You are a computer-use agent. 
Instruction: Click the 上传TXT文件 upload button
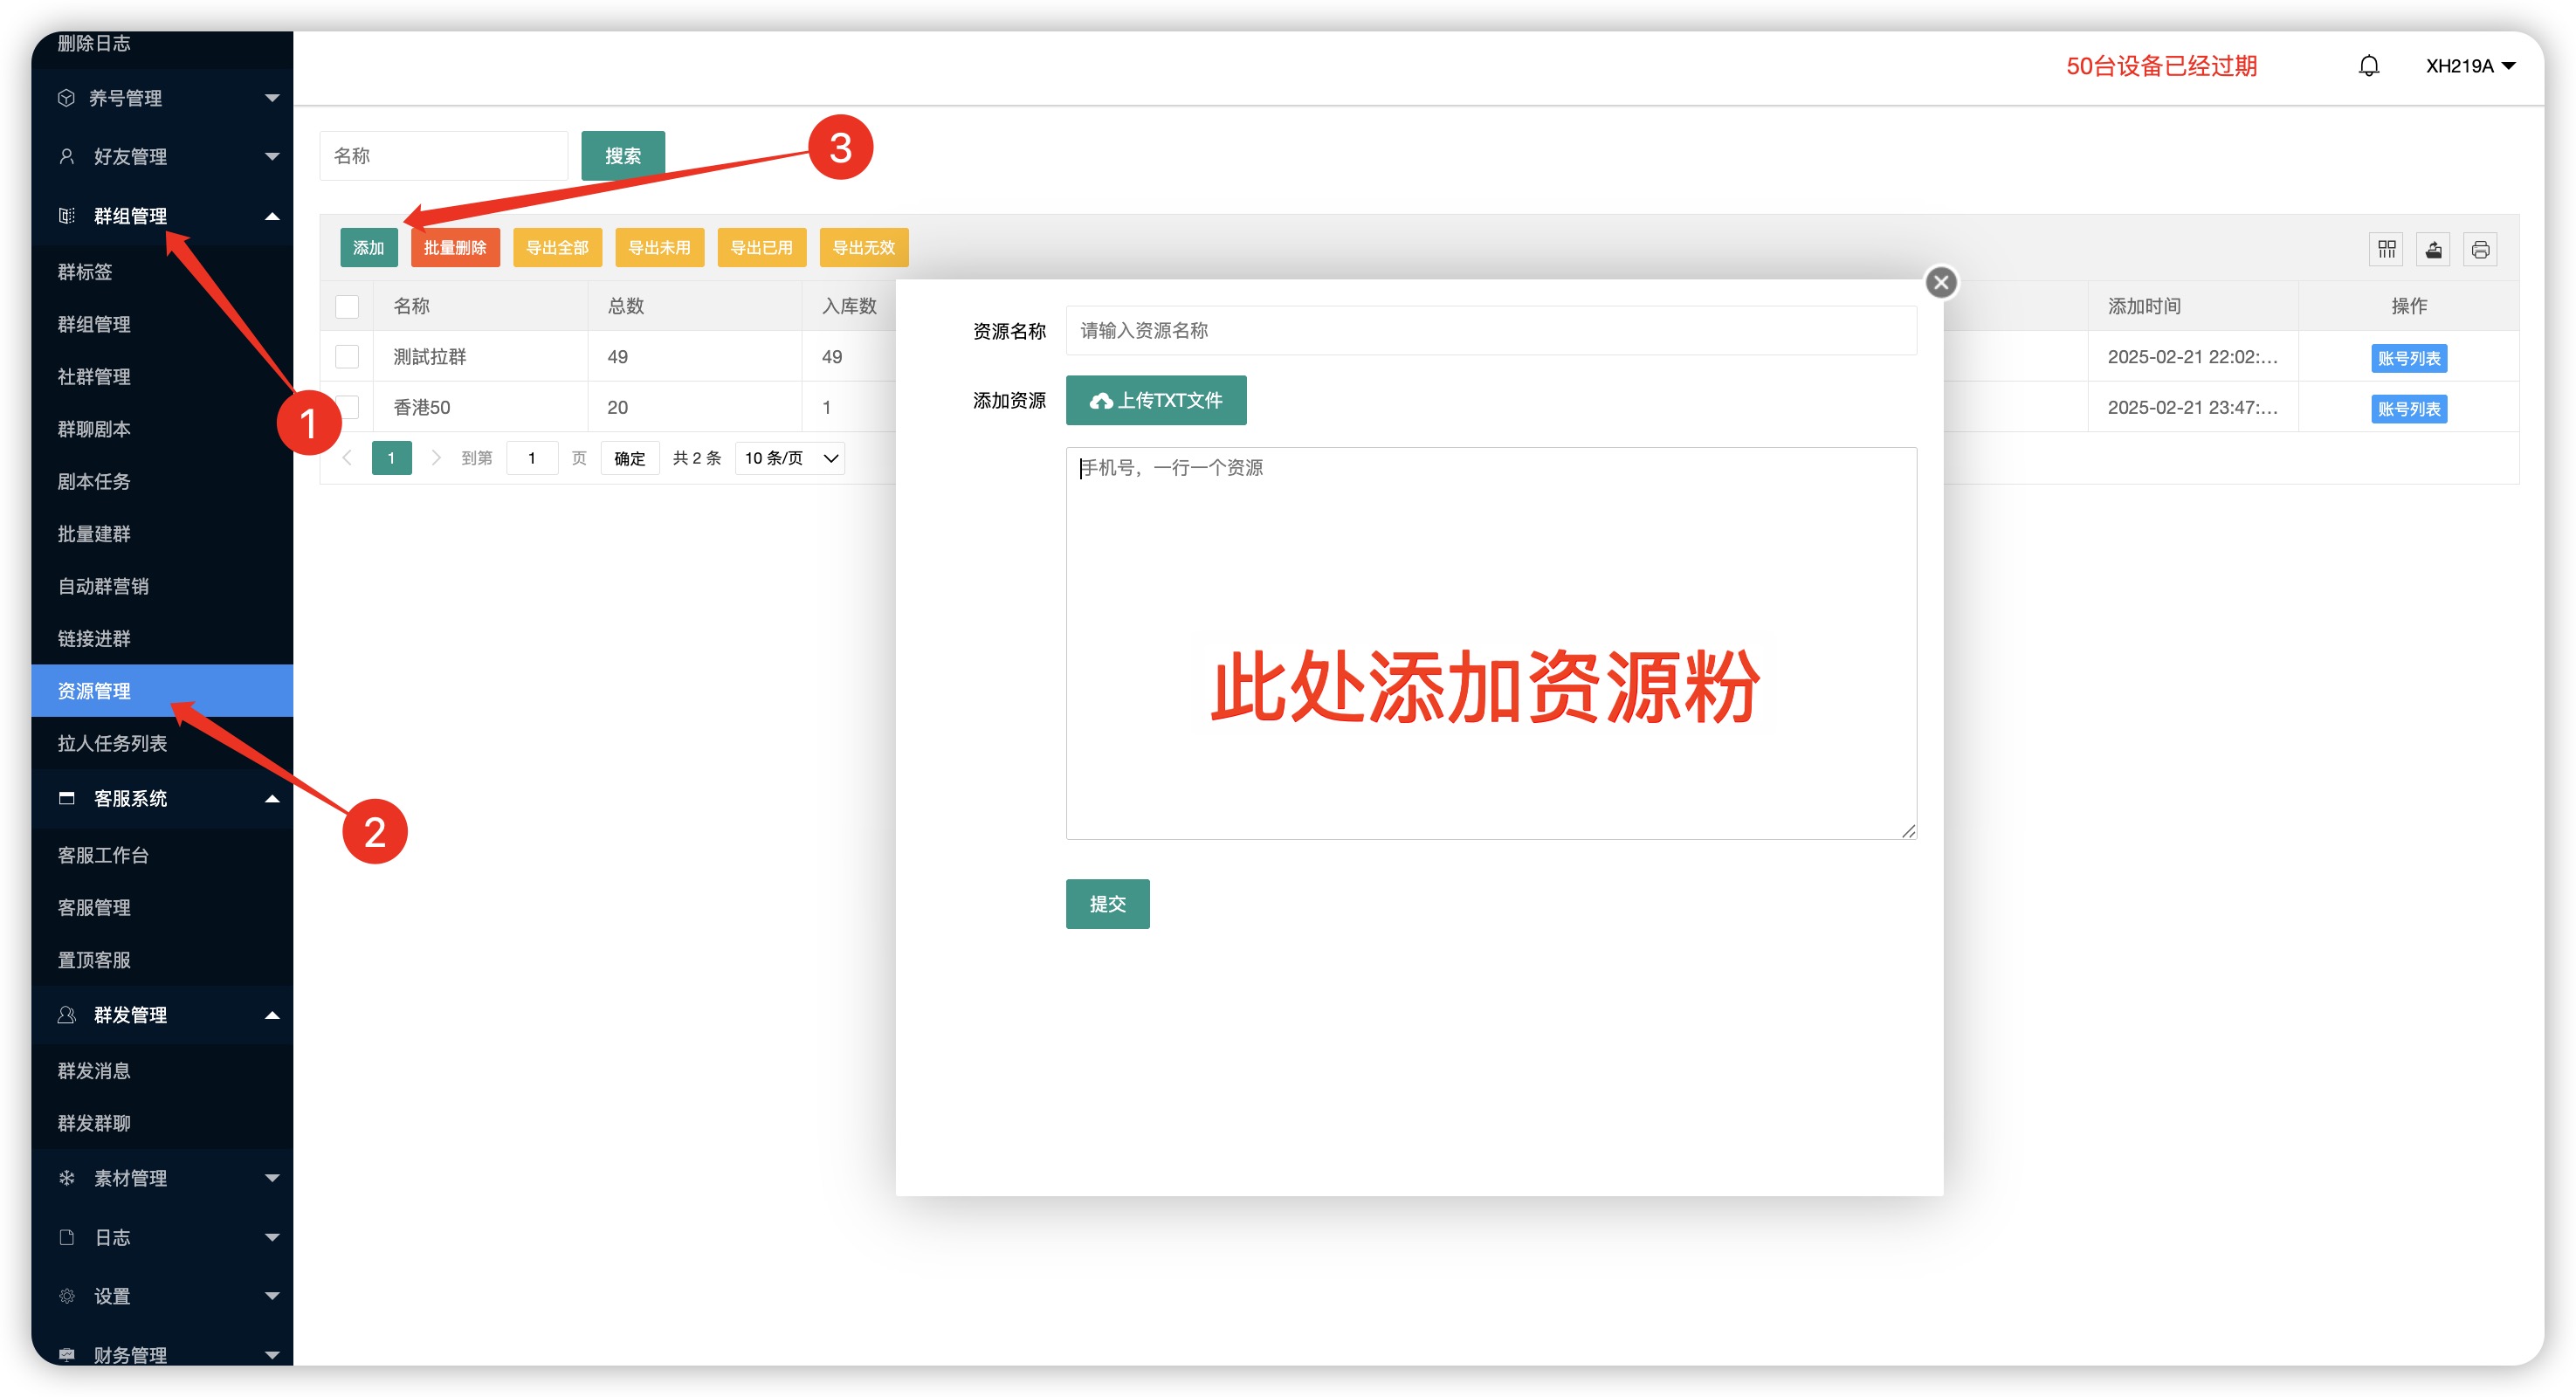coord(1155,400)
